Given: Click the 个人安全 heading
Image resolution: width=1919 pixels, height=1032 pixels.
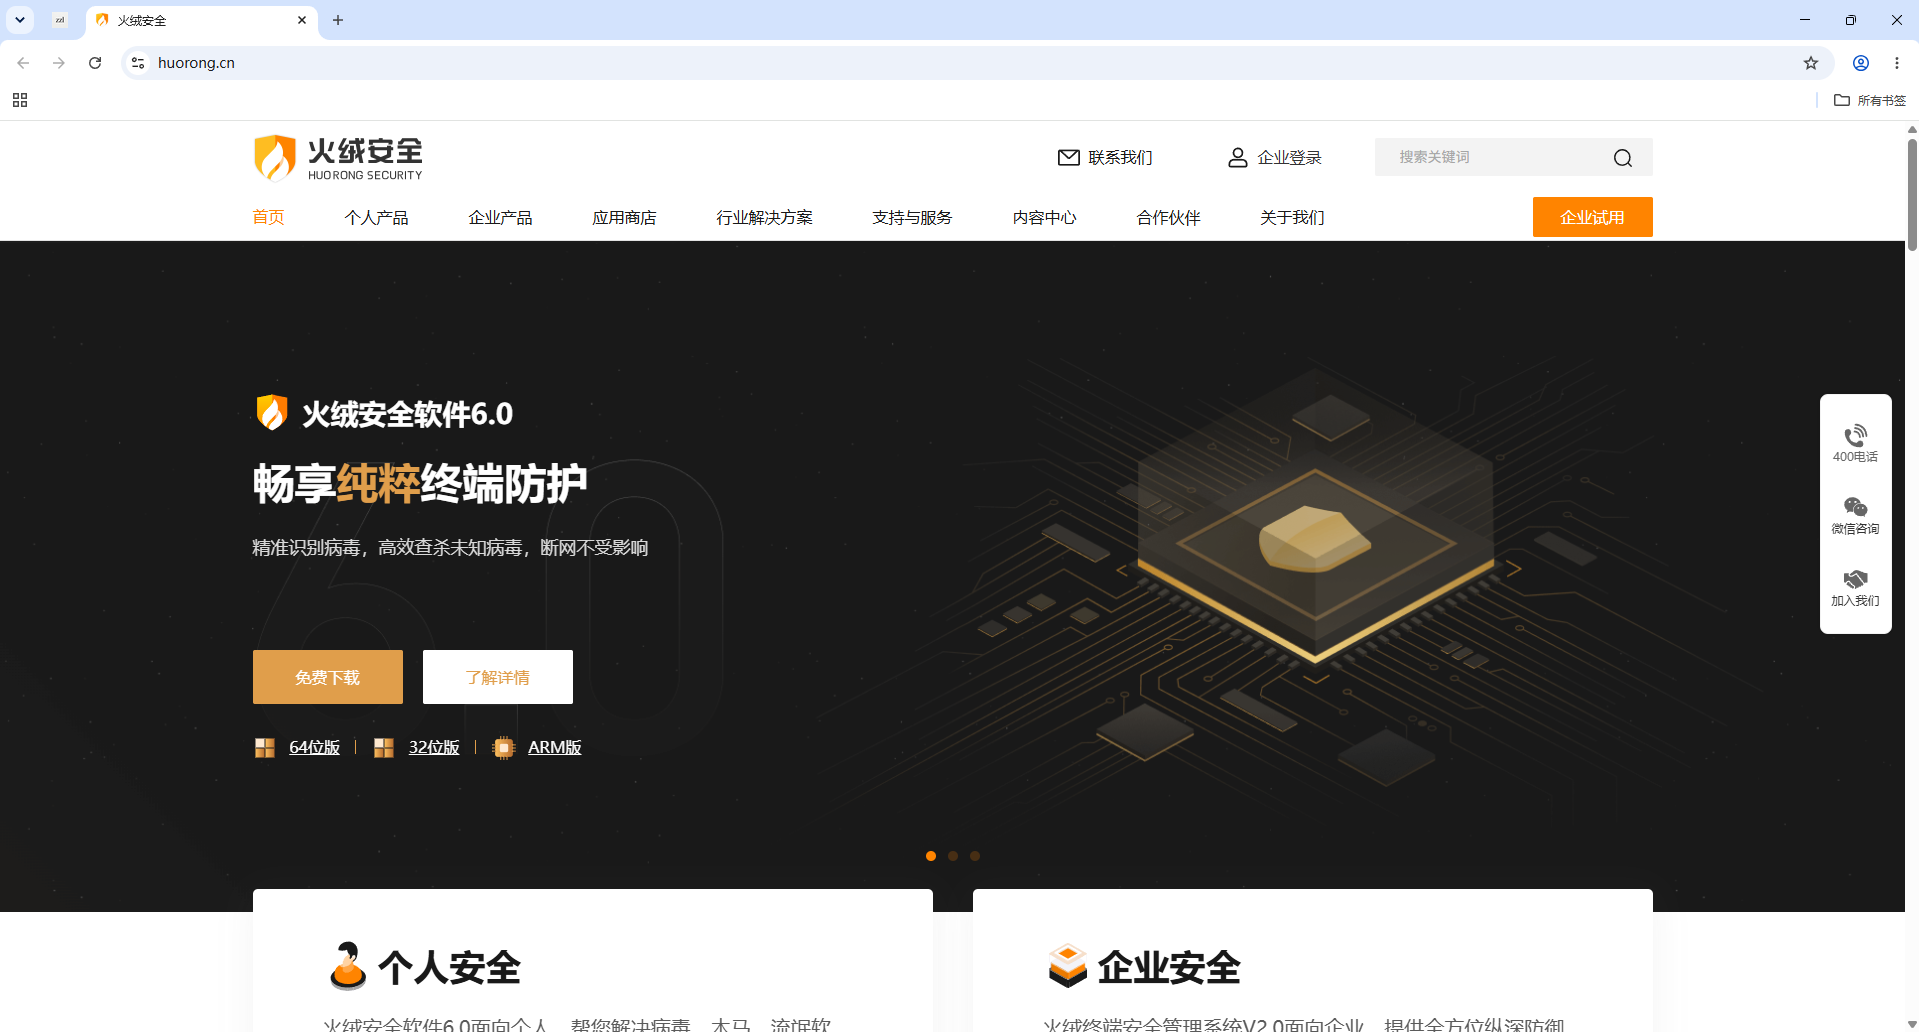Looking at the screenshot, I should (449, 967).
